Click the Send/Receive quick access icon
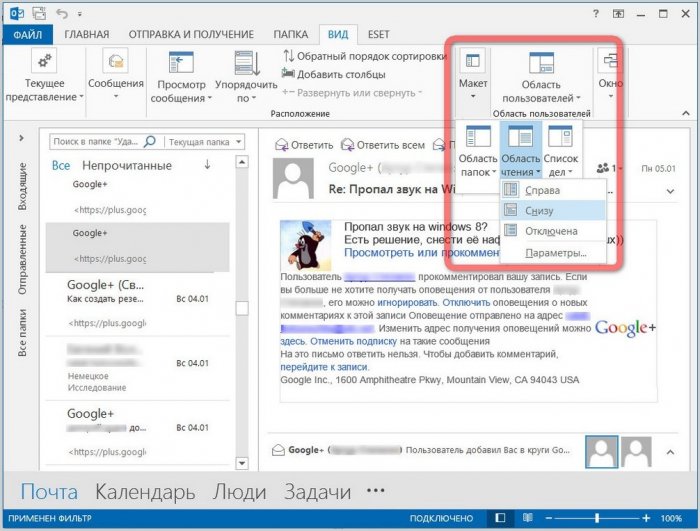This screenshot has height=531, width=700. 39,13
